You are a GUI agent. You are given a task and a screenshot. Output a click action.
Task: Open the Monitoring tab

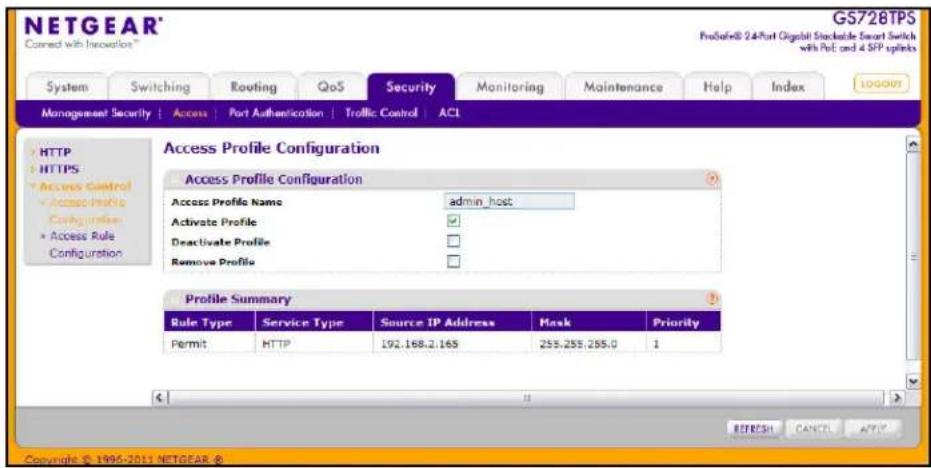tap(510, 87)
